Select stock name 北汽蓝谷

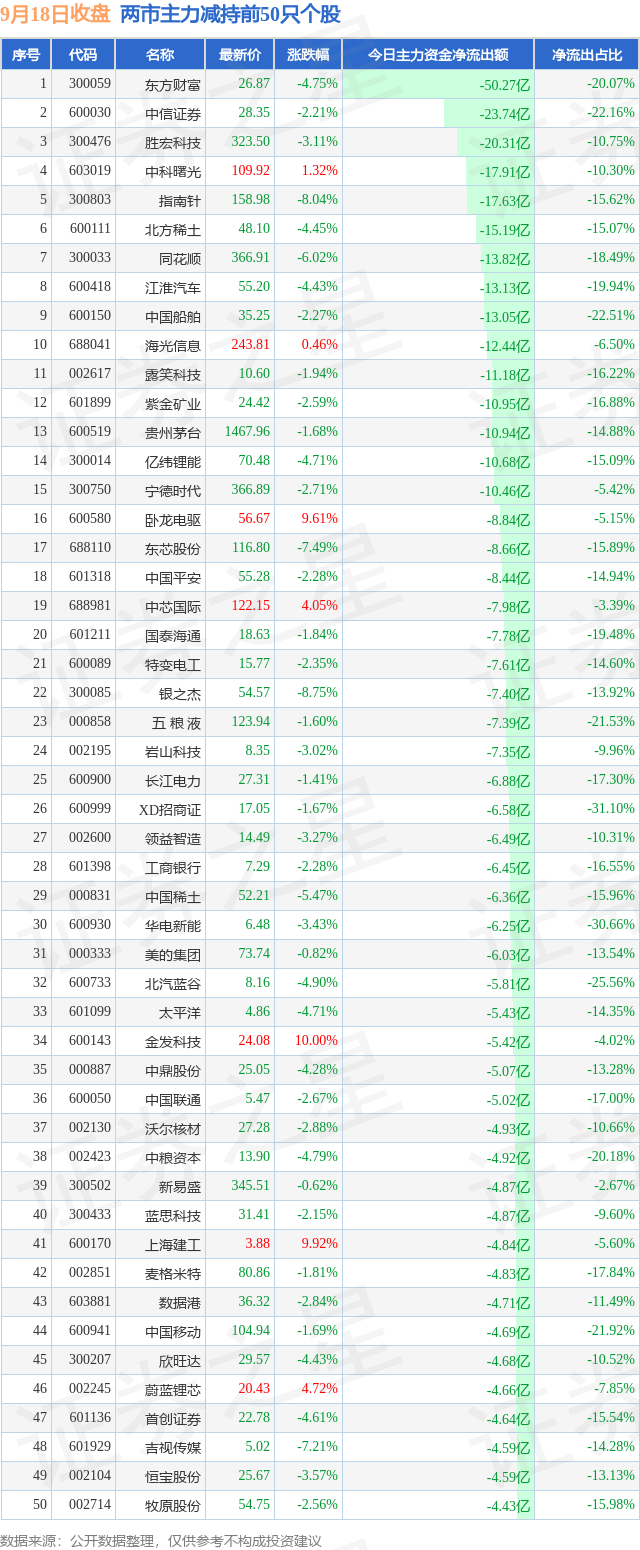coord(173,983)
